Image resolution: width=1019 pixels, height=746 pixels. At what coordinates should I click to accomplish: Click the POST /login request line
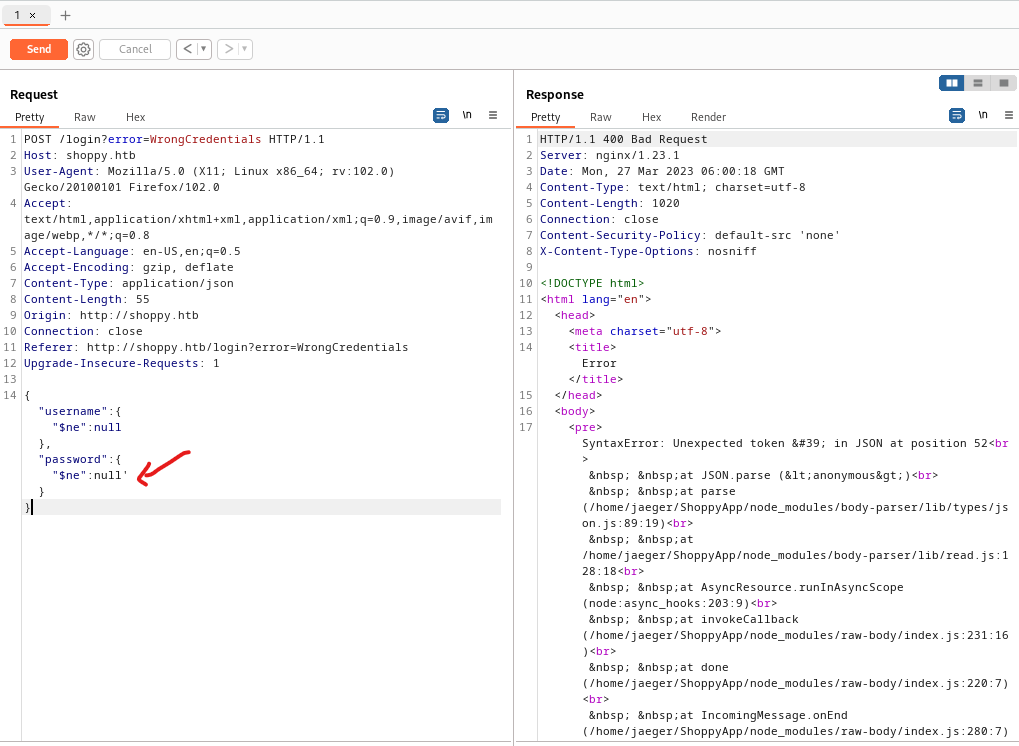[174, 139]
